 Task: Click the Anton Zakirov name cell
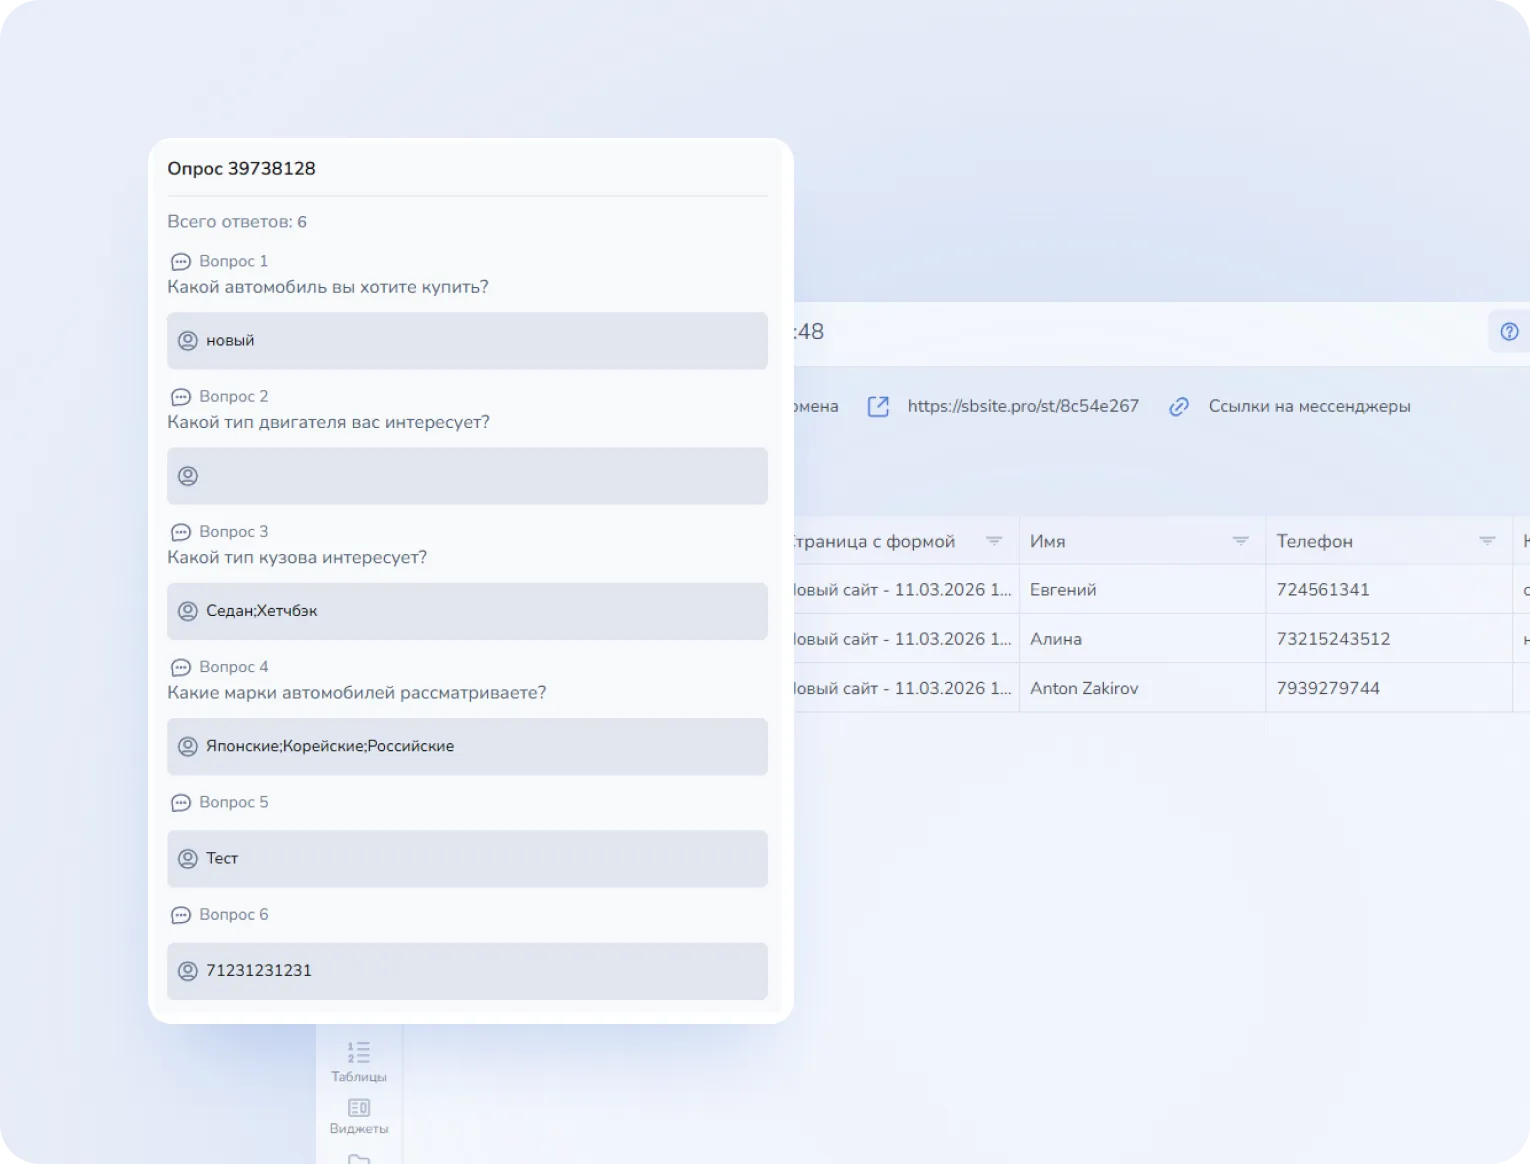point(1084,688)
